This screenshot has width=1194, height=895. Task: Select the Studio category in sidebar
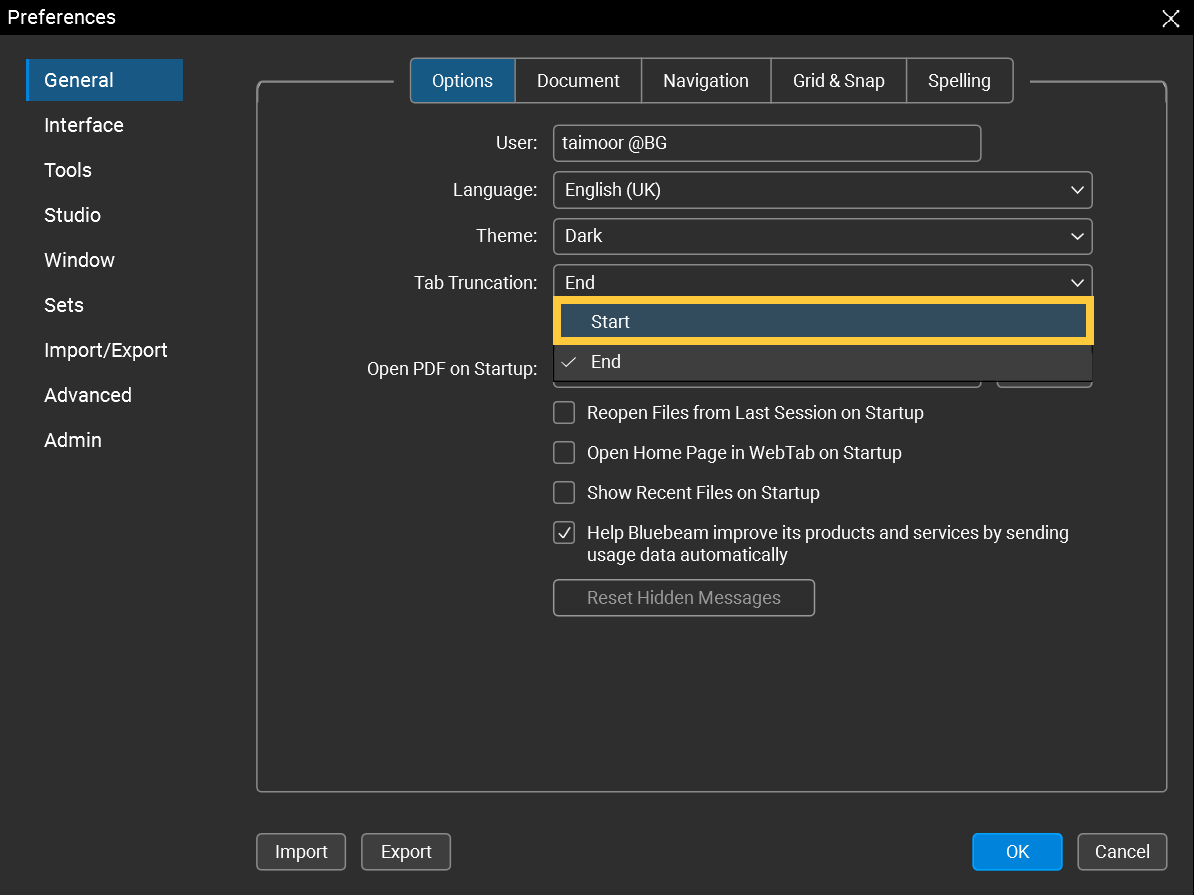point(72,215)
